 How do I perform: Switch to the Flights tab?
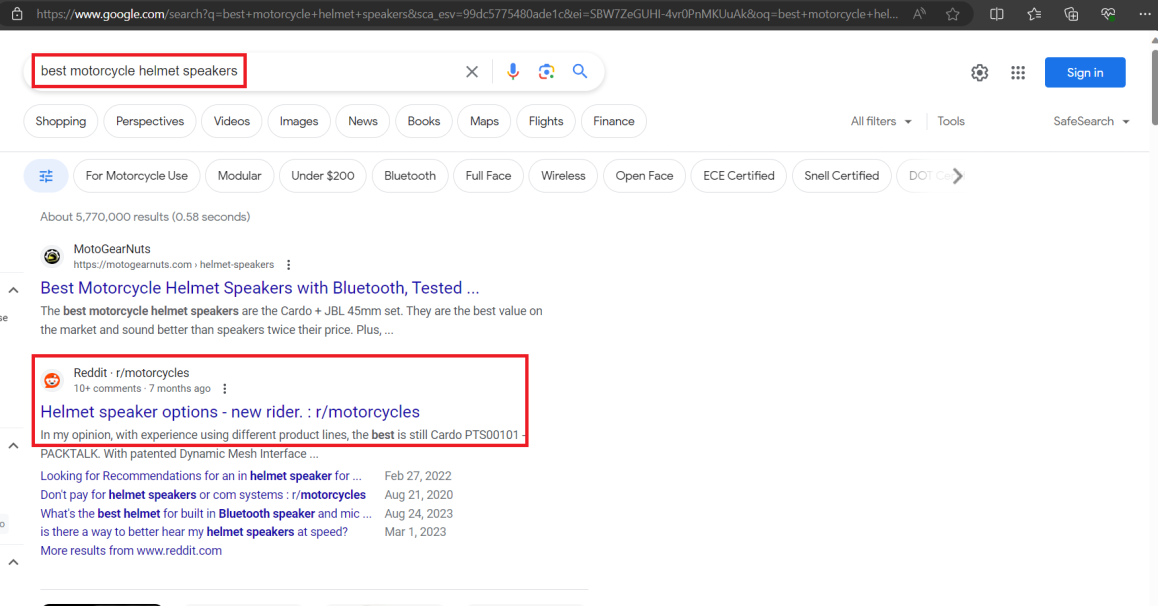(547, 121)
